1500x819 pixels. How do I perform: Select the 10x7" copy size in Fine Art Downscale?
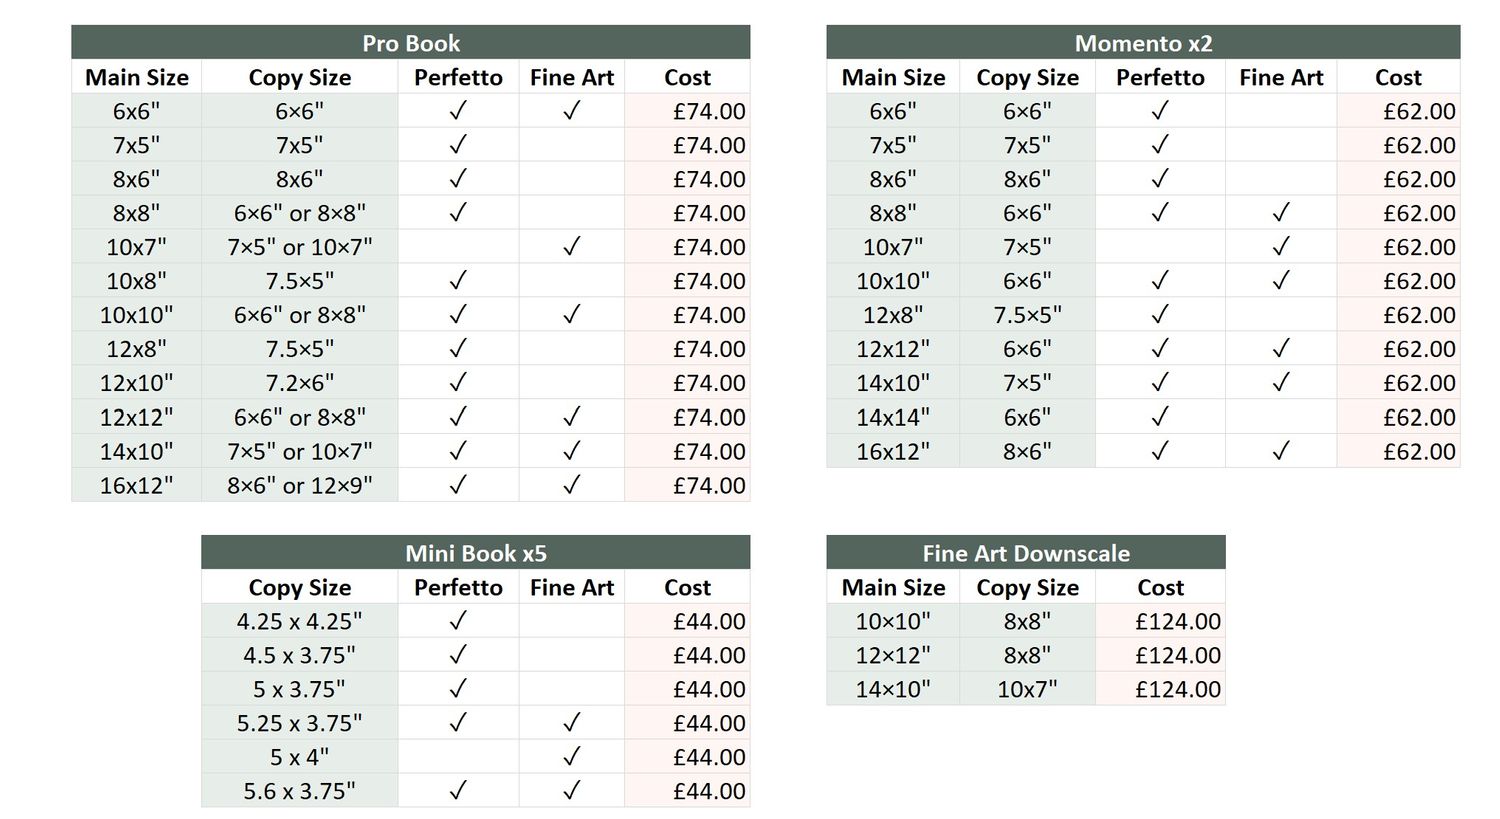pos(1027,689)
